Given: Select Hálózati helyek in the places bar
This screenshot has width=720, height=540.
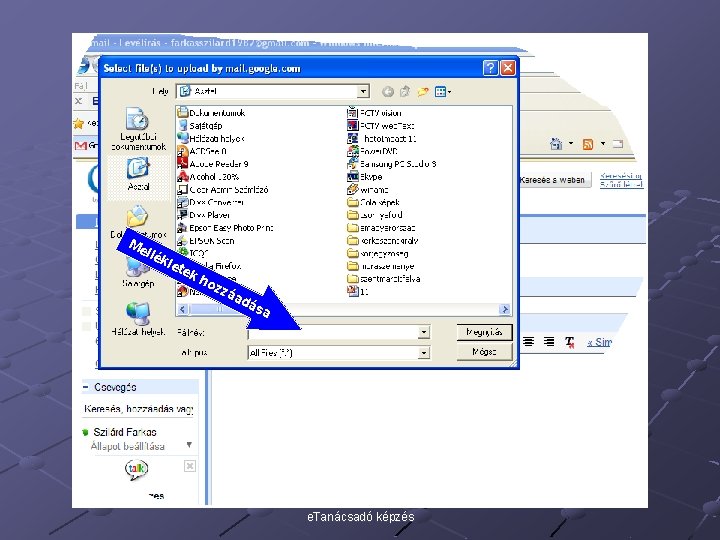Looking at the screenshot, I should [138, 318].
